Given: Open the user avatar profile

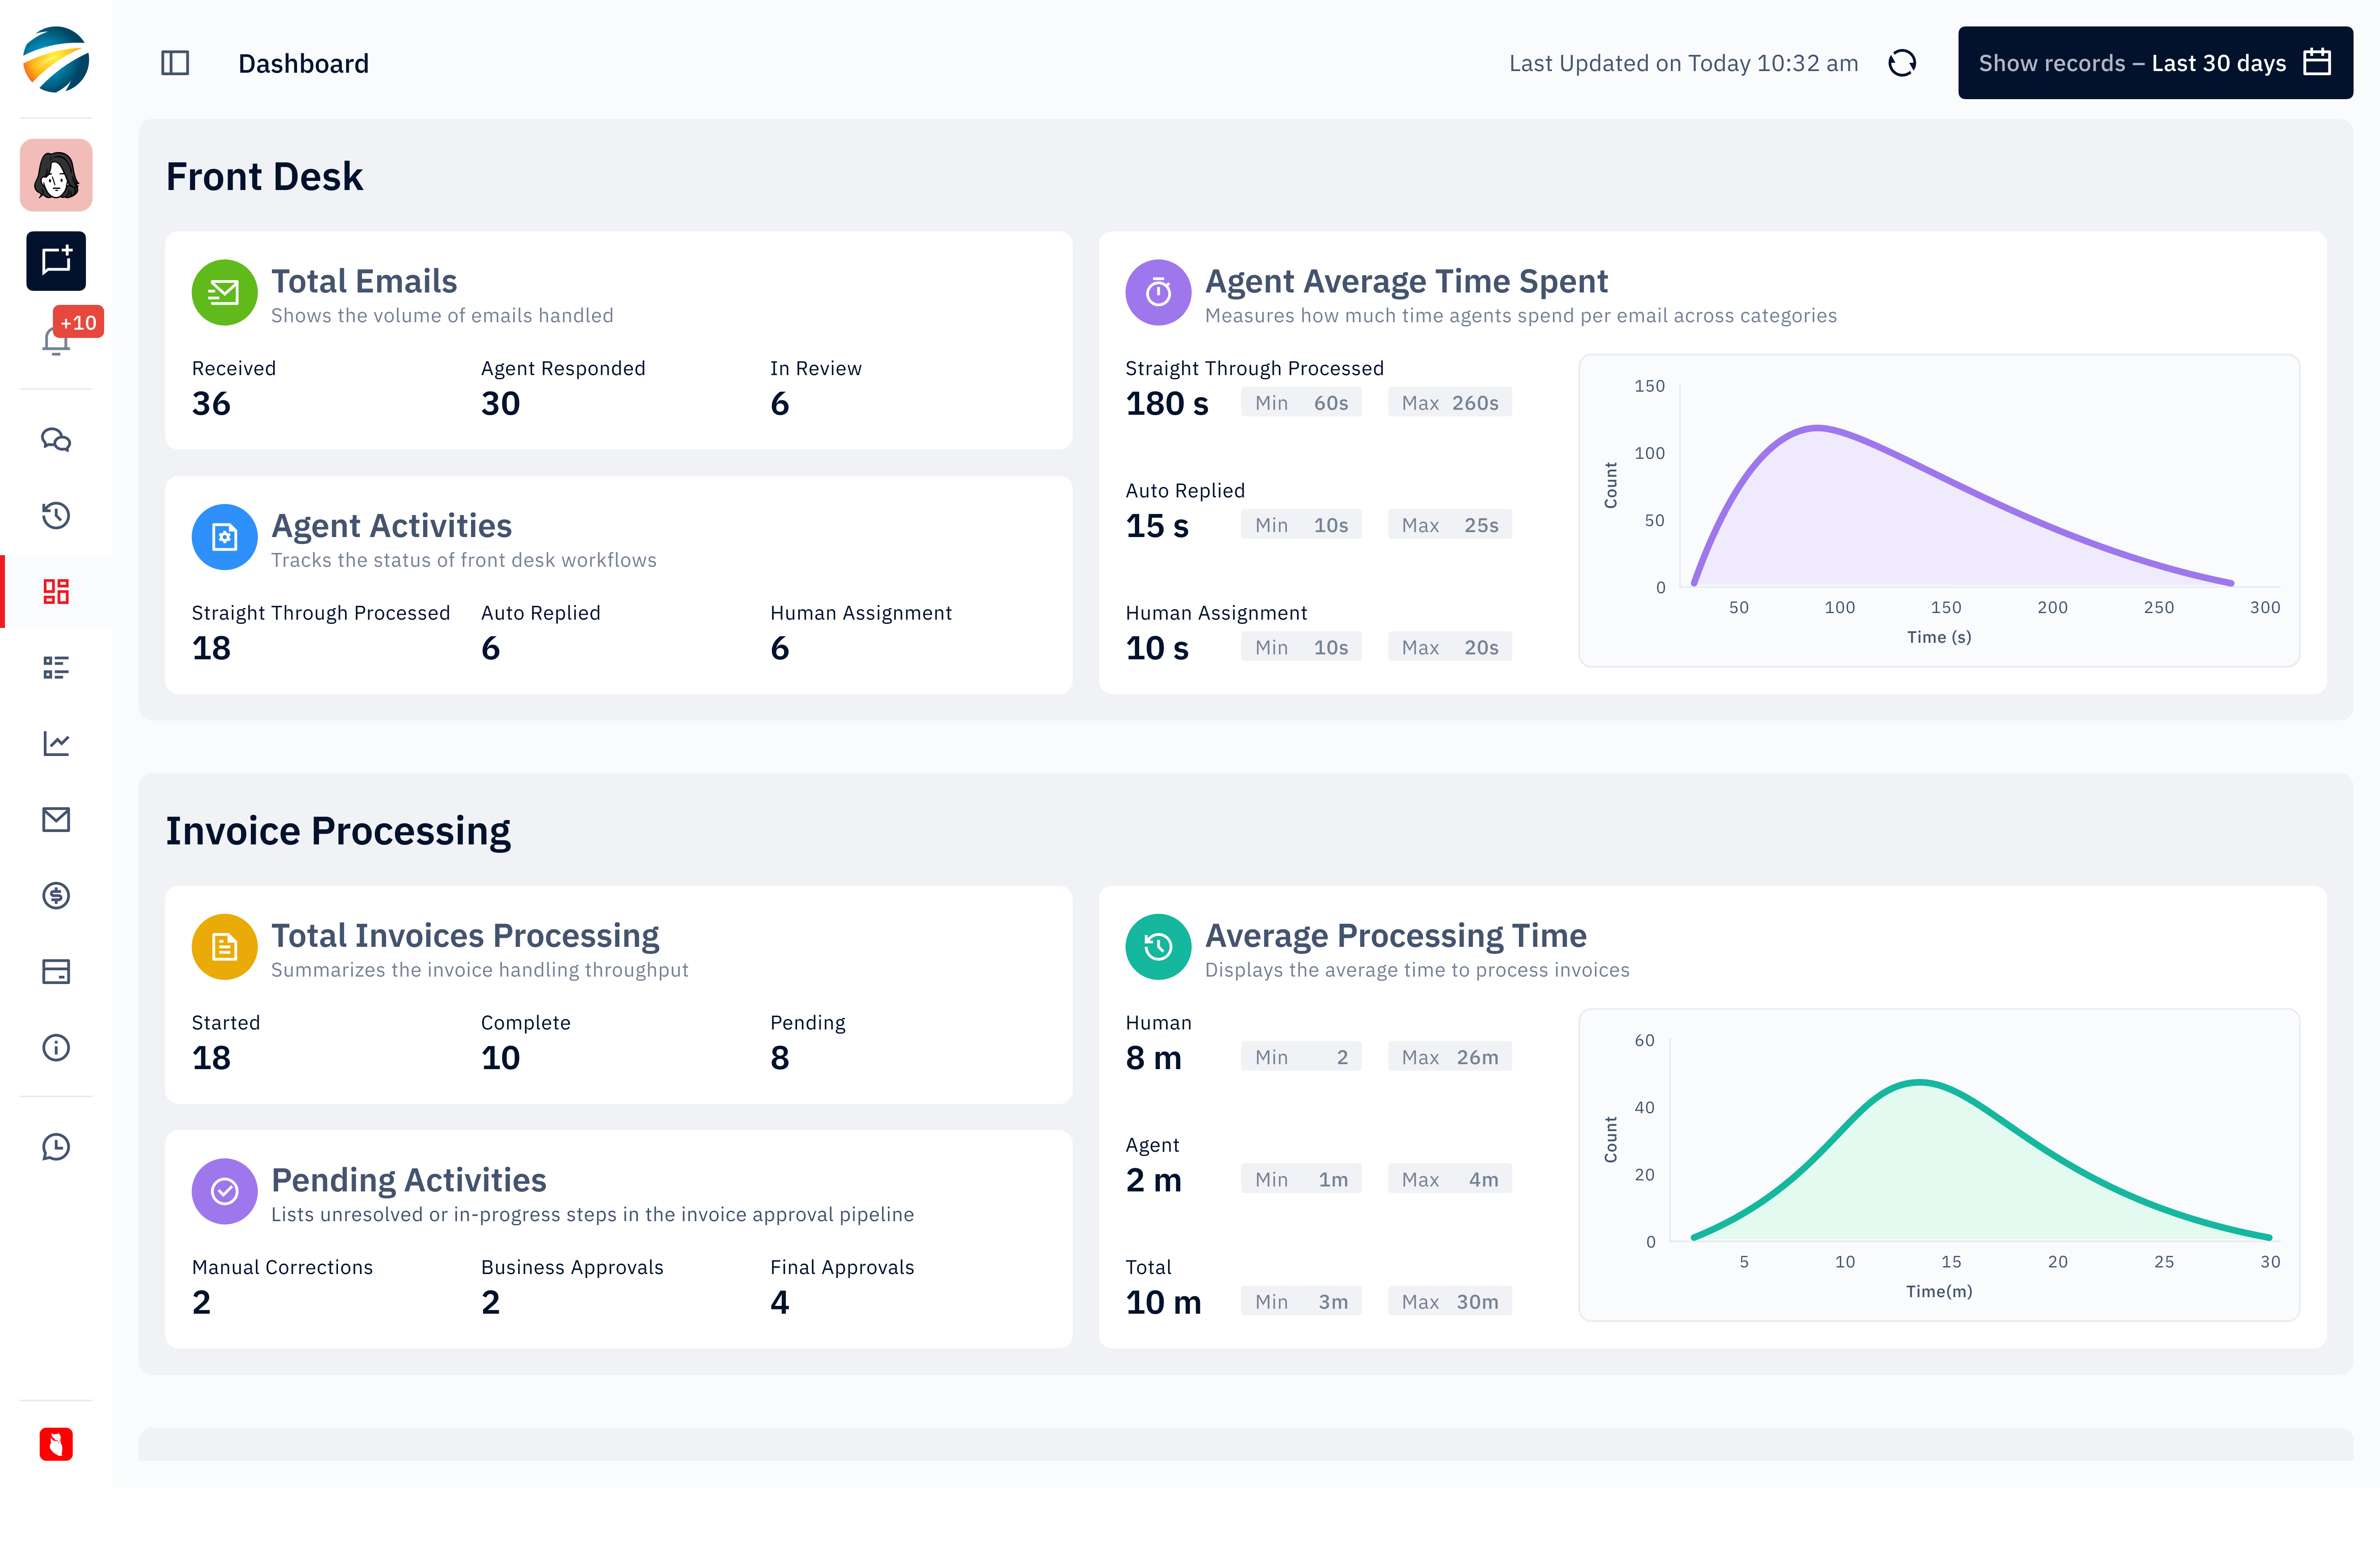Looking at the screenshot, I should point(56,175).
